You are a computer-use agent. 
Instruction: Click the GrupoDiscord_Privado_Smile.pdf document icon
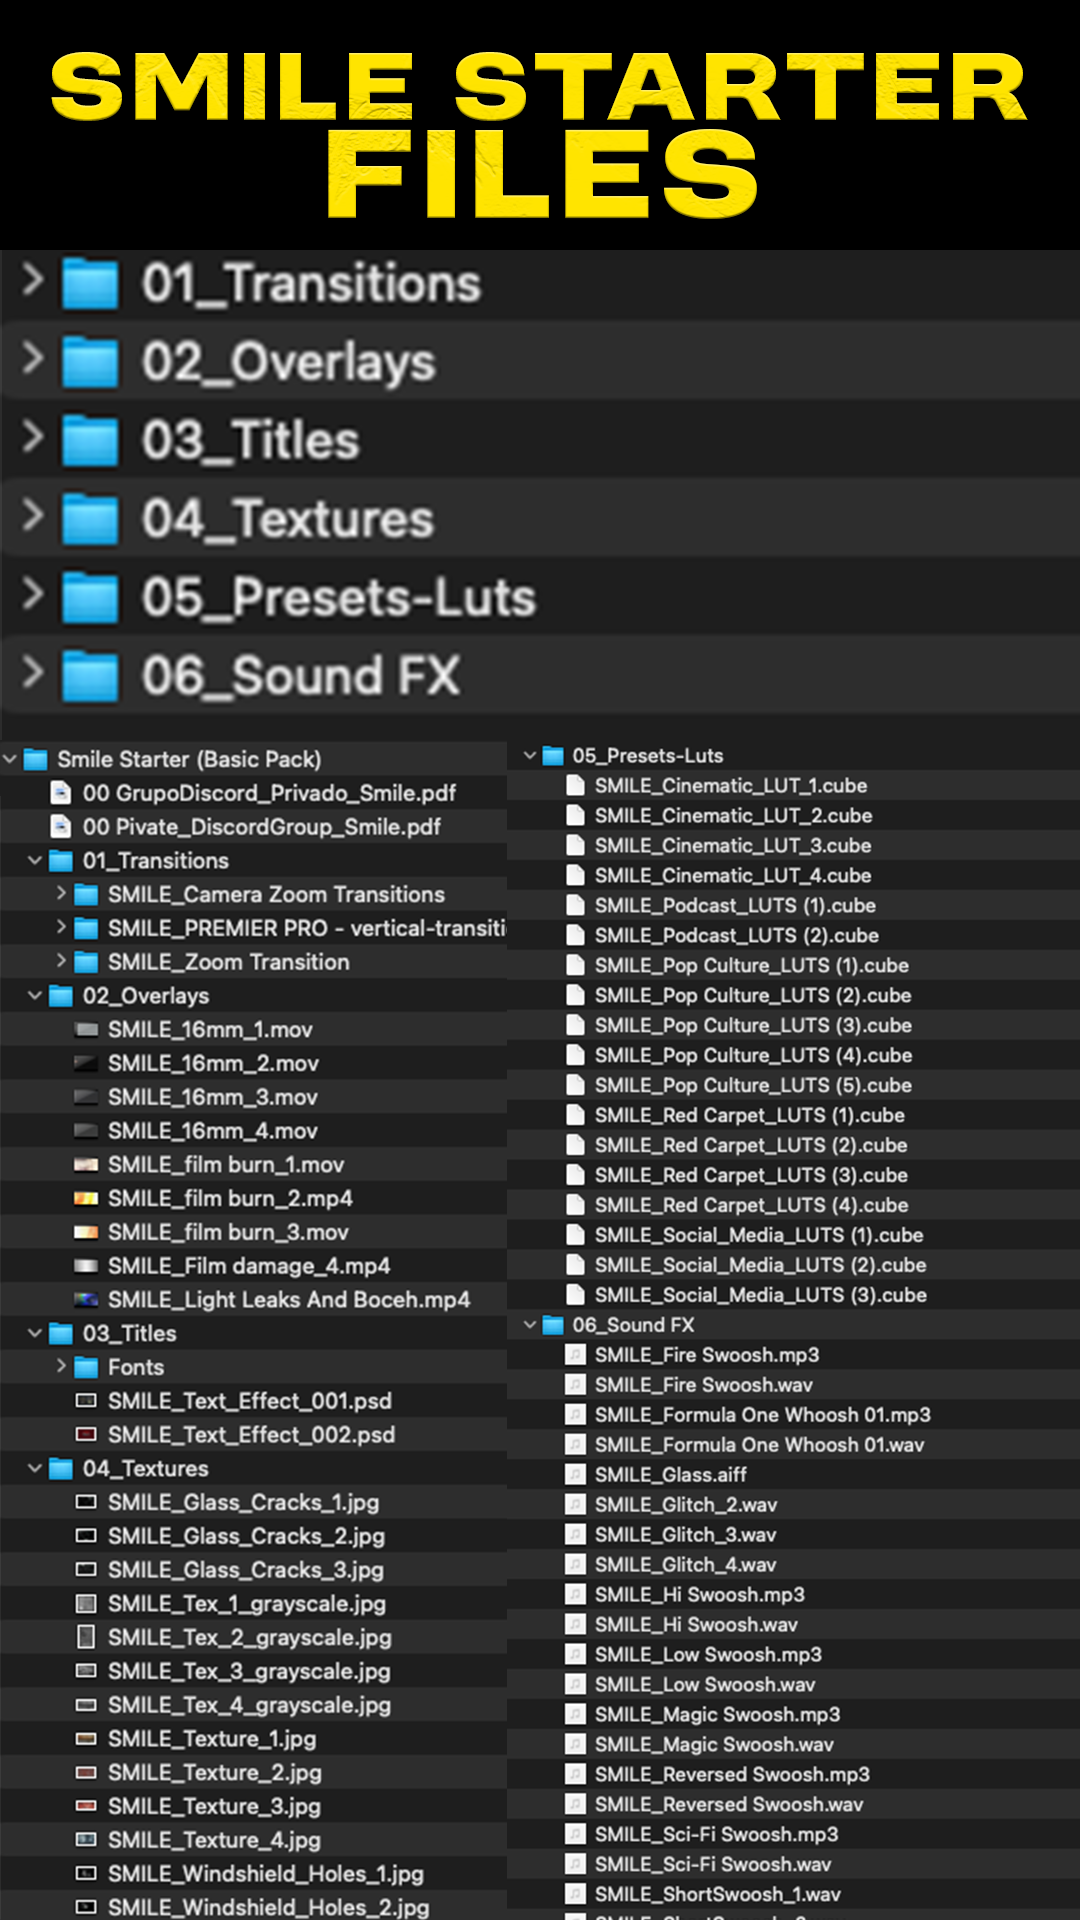[x=61, y=793]
